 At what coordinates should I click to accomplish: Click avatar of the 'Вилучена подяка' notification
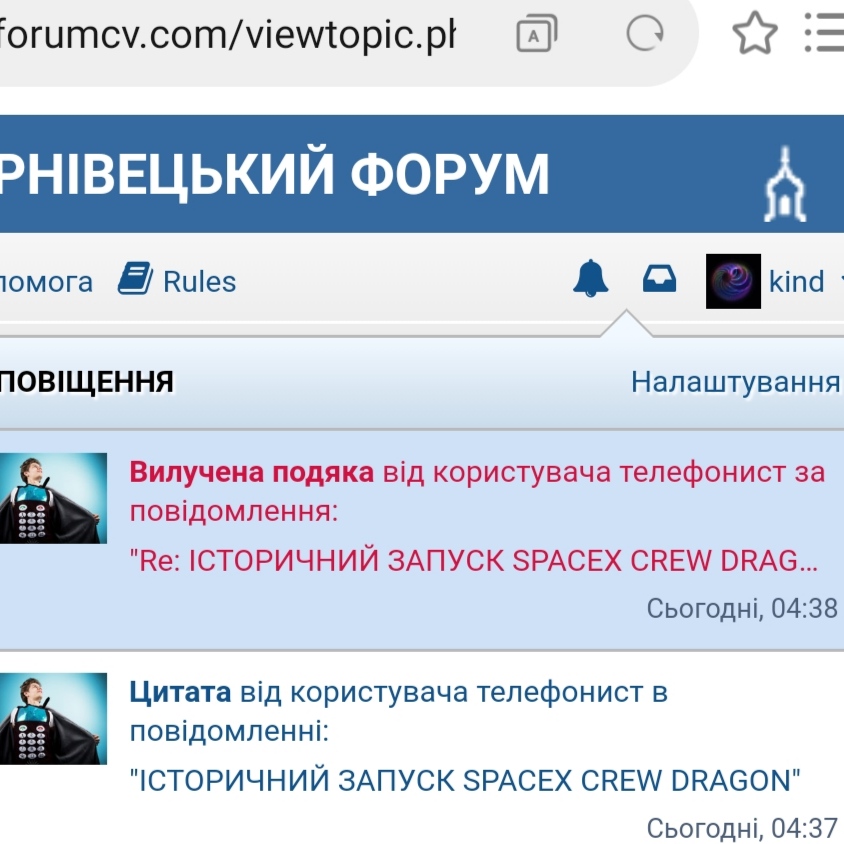tap(52, 498)
